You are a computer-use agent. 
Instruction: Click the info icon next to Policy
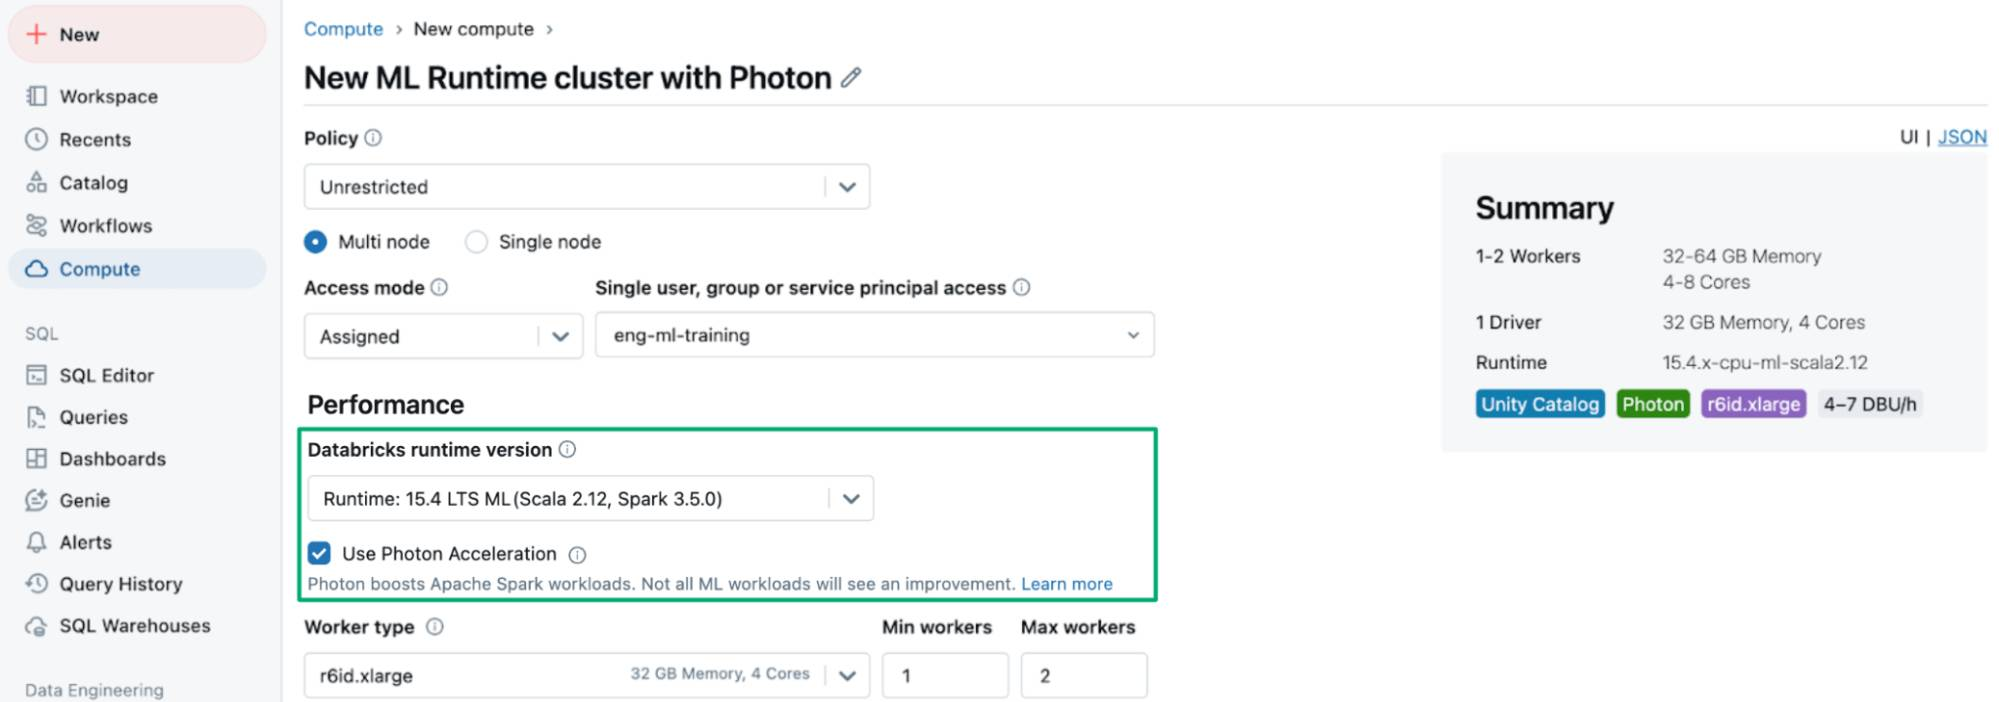coord(373,138)
